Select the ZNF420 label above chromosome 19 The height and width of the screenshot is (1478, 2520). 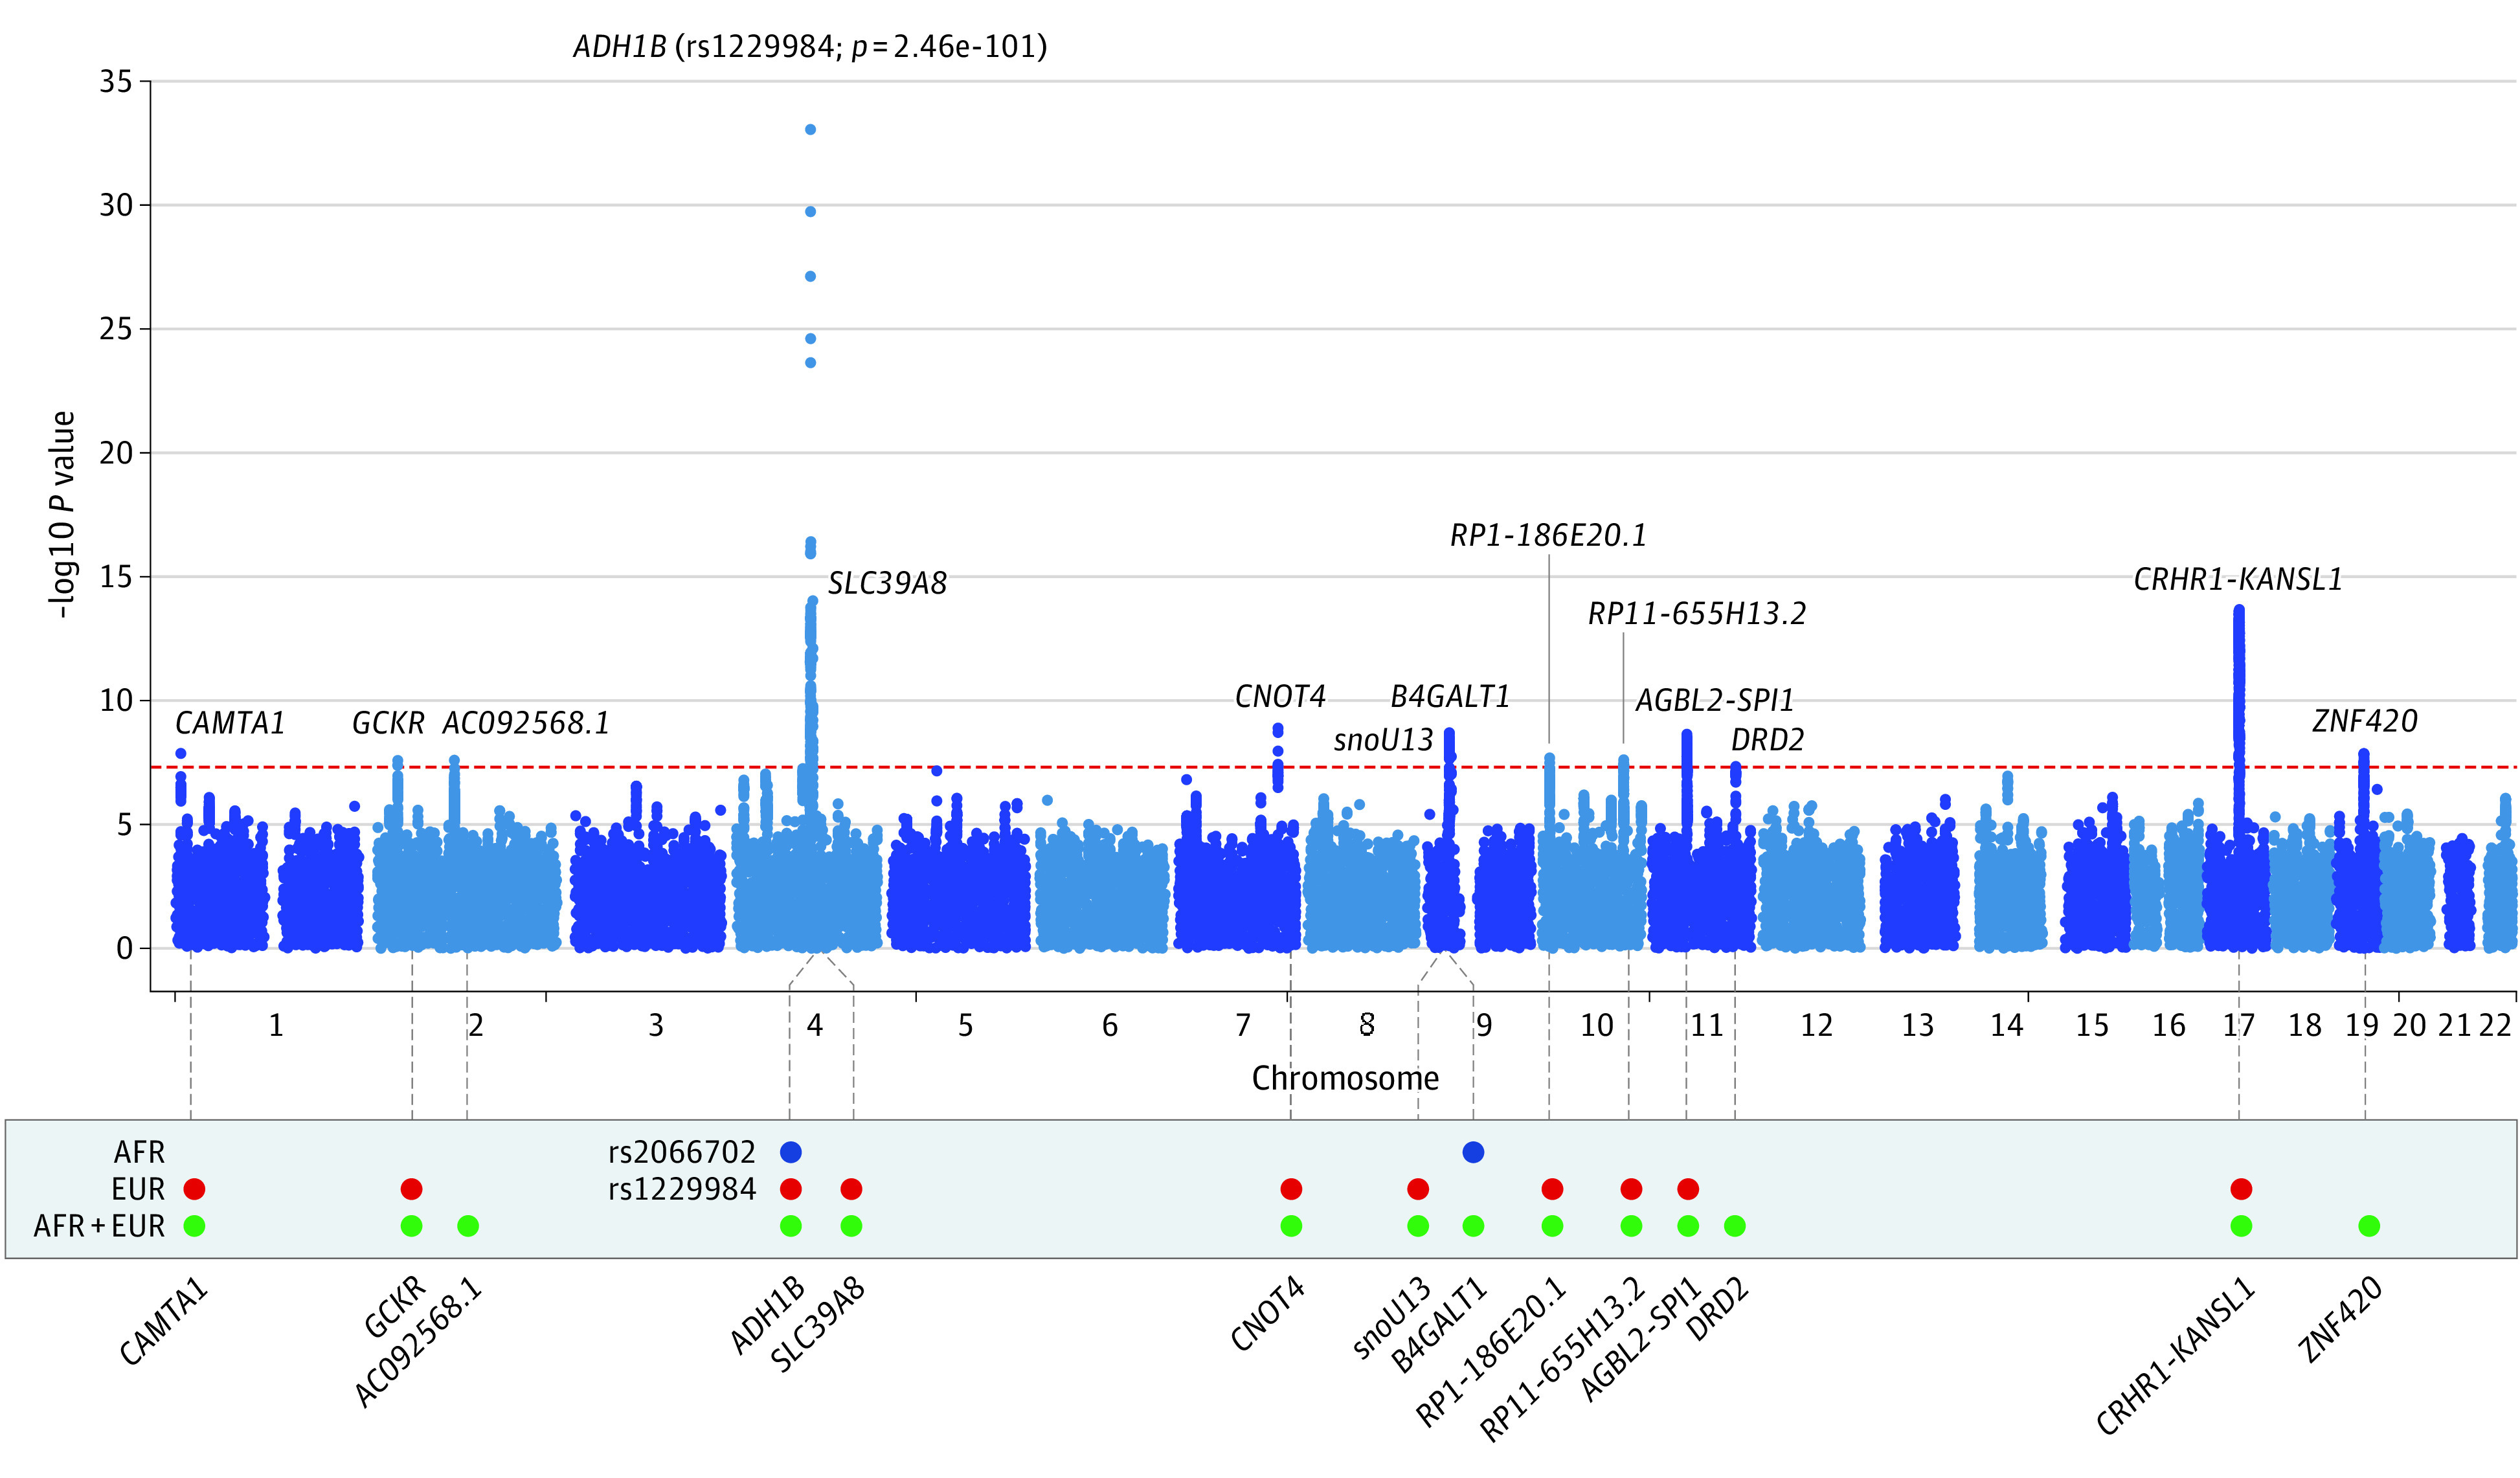[x=2364, y=721]
